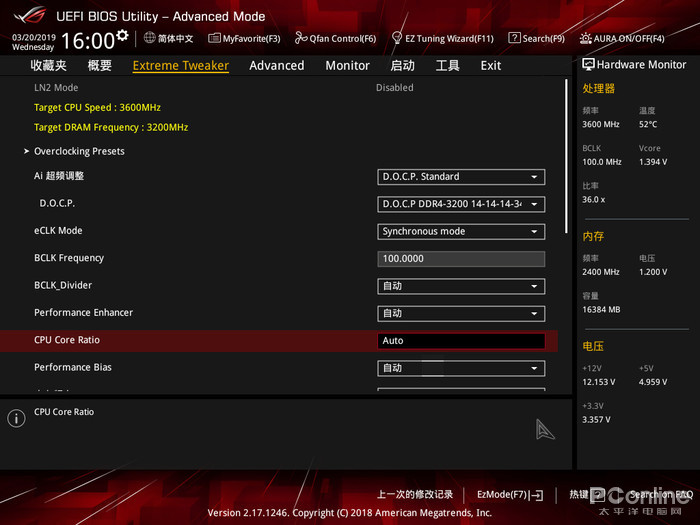This screenshot has height=525, width=700.
Task: Click the AURA light icon
Action: coord(585,38)
